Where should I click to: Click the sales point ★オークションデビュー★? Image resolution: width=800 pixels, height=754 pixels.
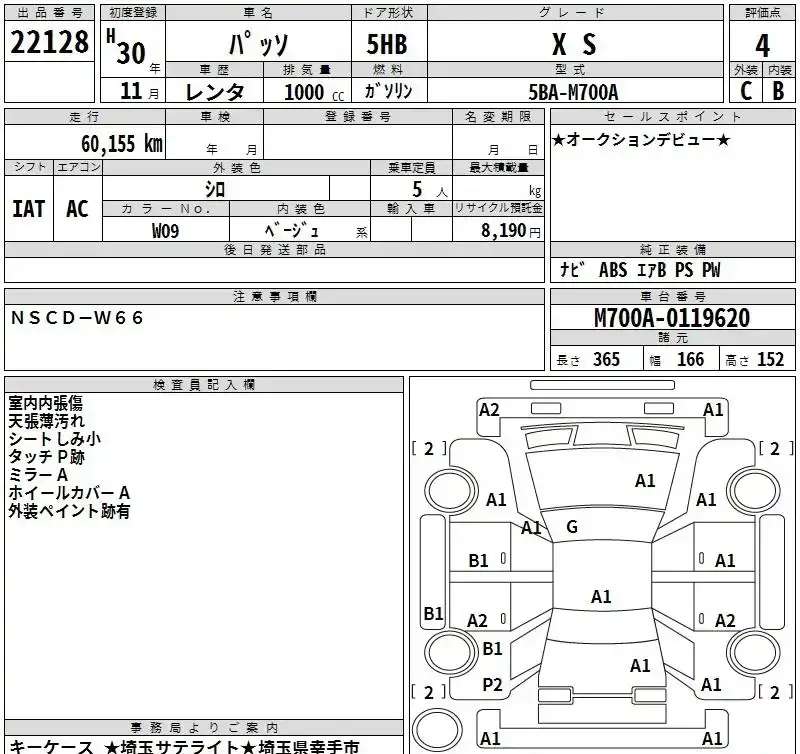pos(641,139)
